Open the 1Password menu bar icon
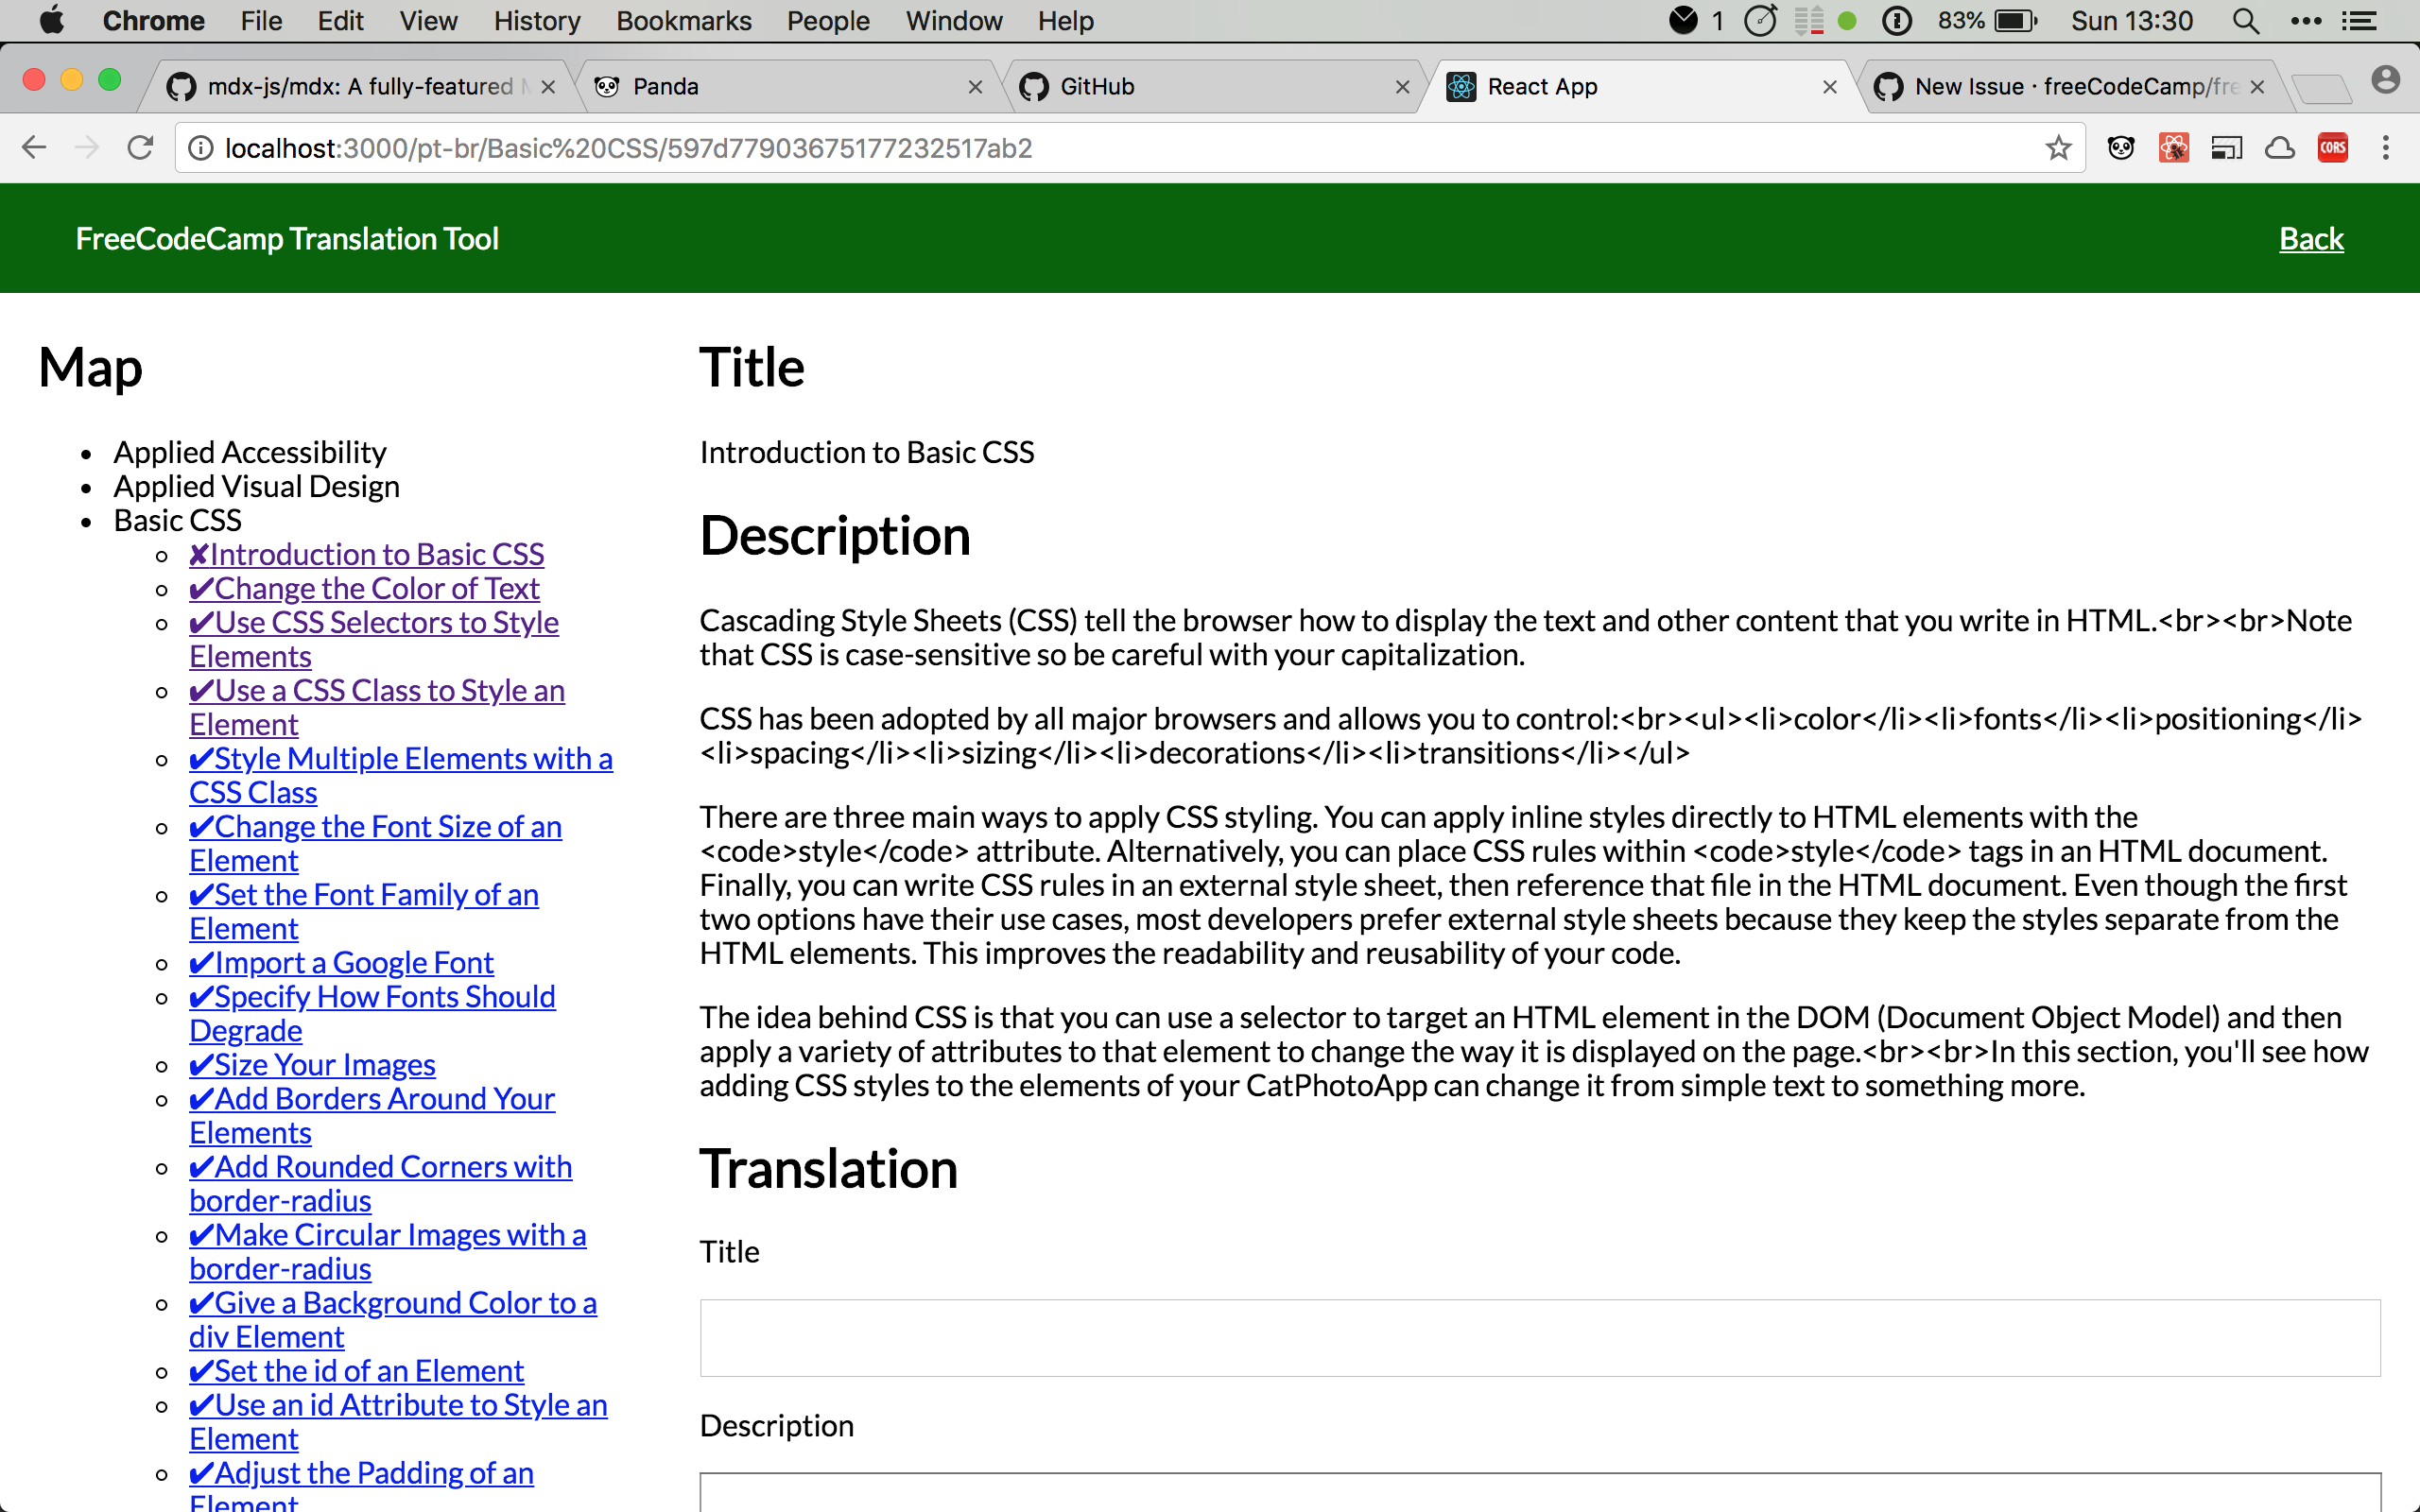The height and width of the screenshot is (1512, 2420). pyautogui.click(x=1897, y=20)
